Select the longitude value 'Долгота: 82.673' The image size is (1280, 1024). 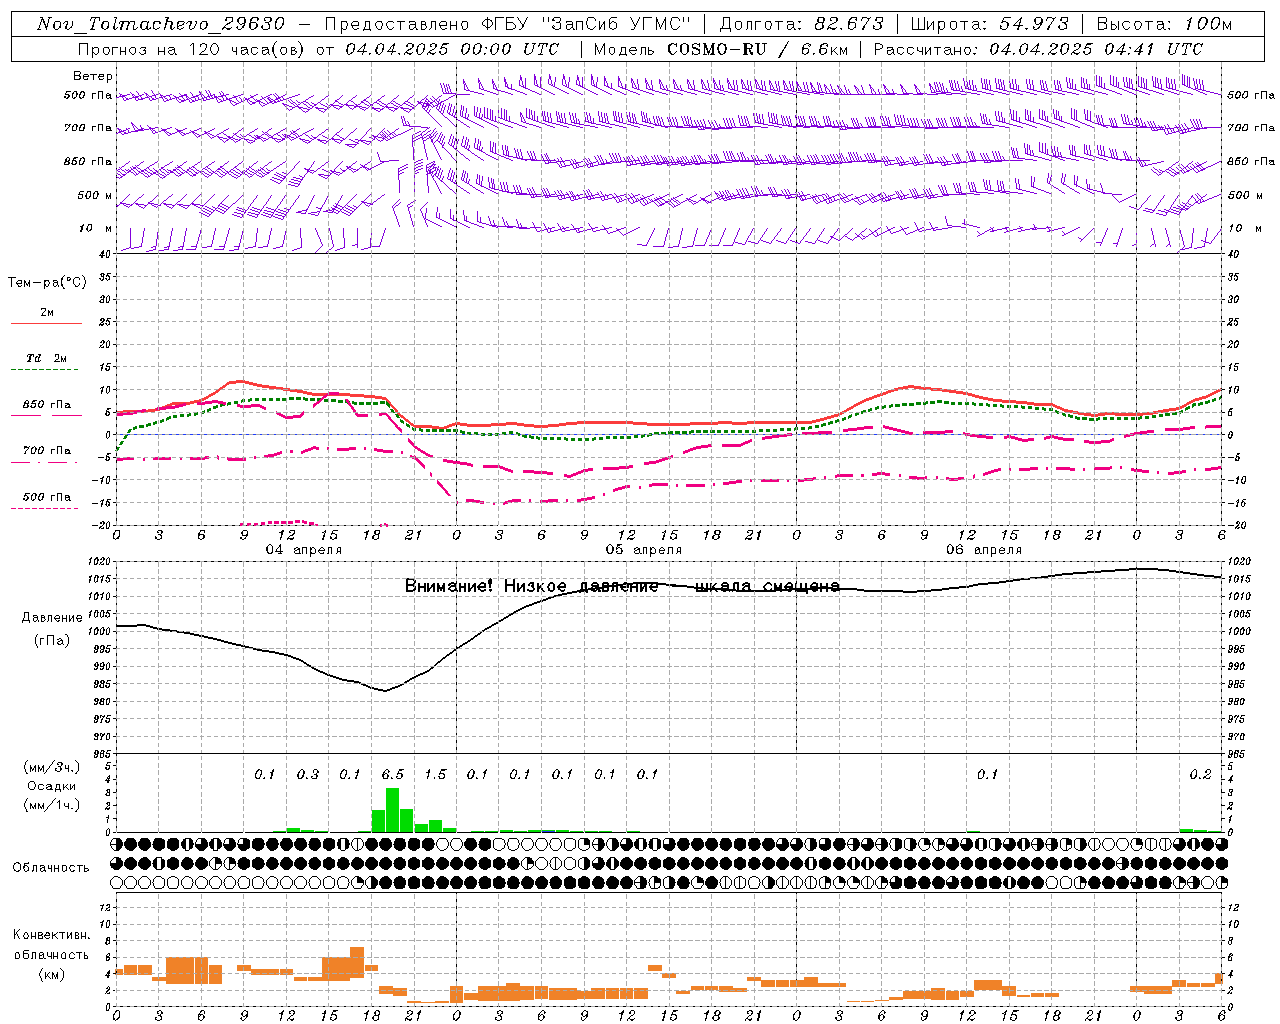point(802,24)
